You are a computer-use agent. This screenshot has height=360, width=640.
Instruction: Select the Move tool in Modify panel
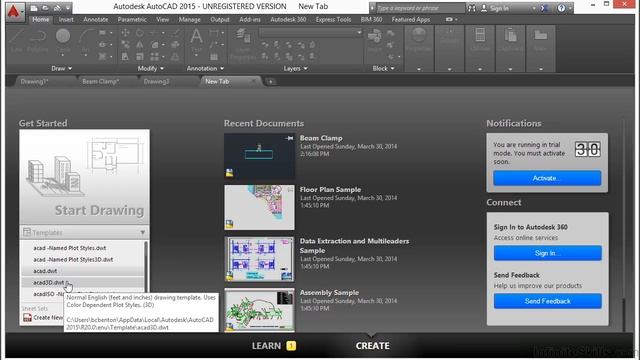(125, 33)
